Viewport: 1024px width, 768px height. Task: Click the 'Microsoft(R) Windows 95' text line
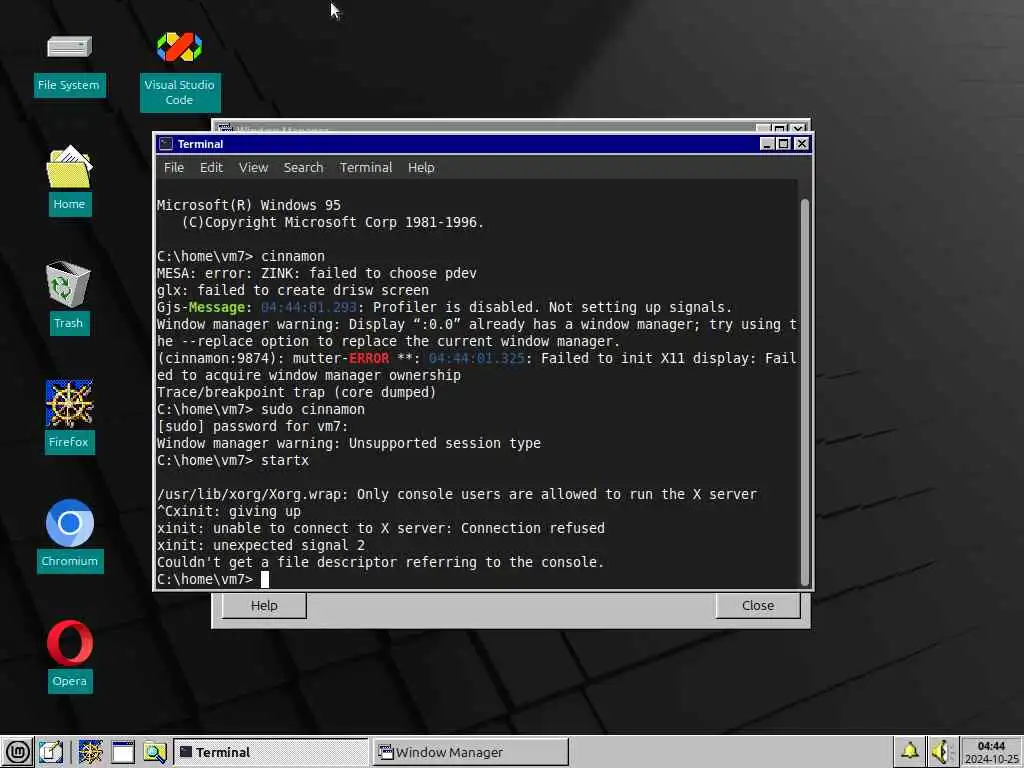click(x=249, y=205)
